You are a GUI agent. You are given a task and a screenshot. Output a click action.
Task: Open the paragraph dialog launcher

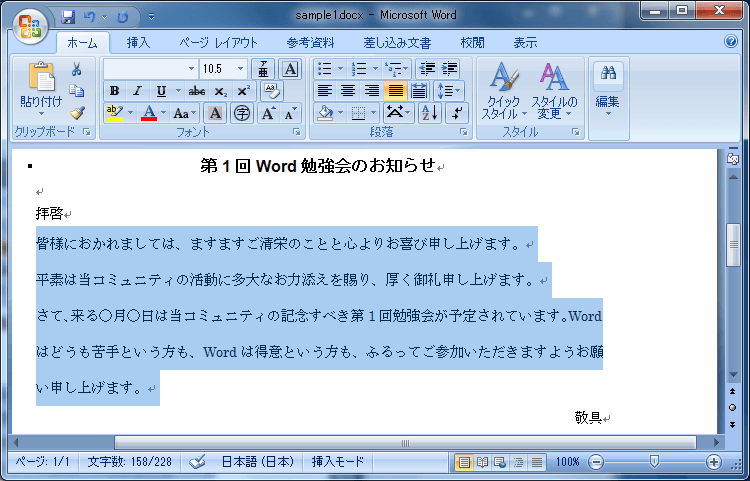coord(463,132)
